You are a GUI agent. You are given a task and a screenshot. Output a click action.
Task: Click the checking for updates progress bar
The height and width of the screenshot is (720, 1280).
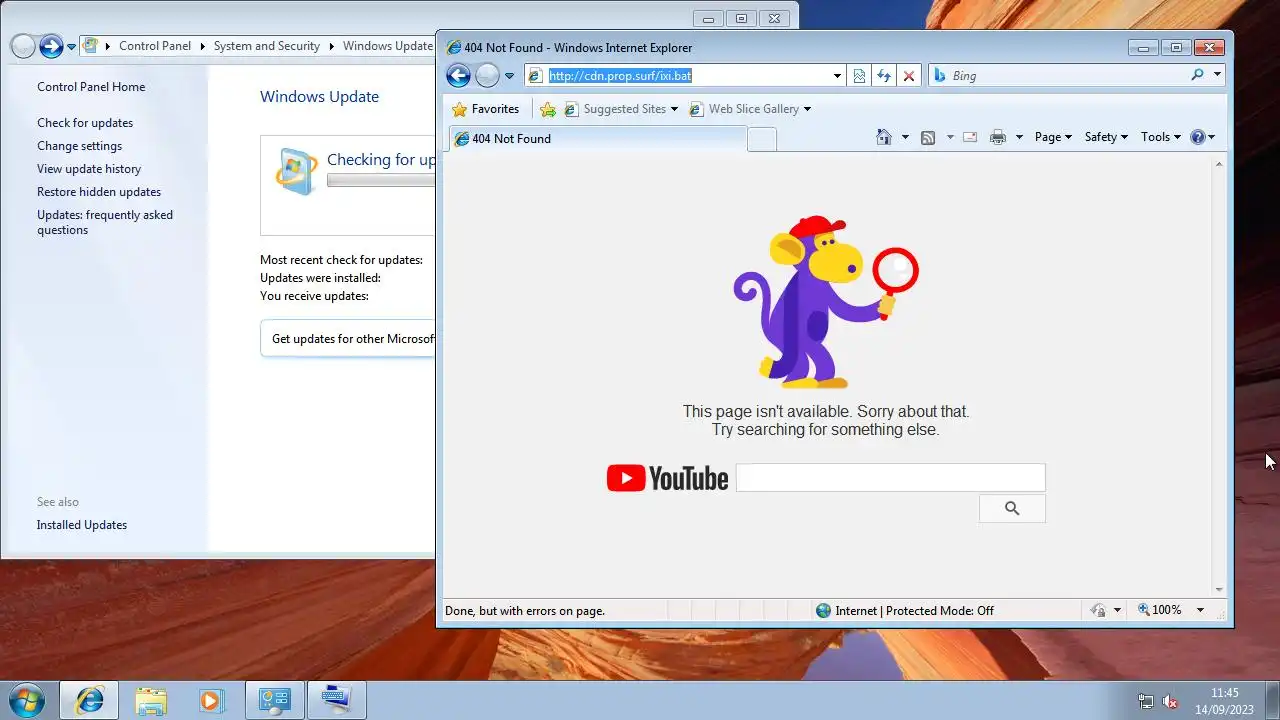(x=381, y=181)
